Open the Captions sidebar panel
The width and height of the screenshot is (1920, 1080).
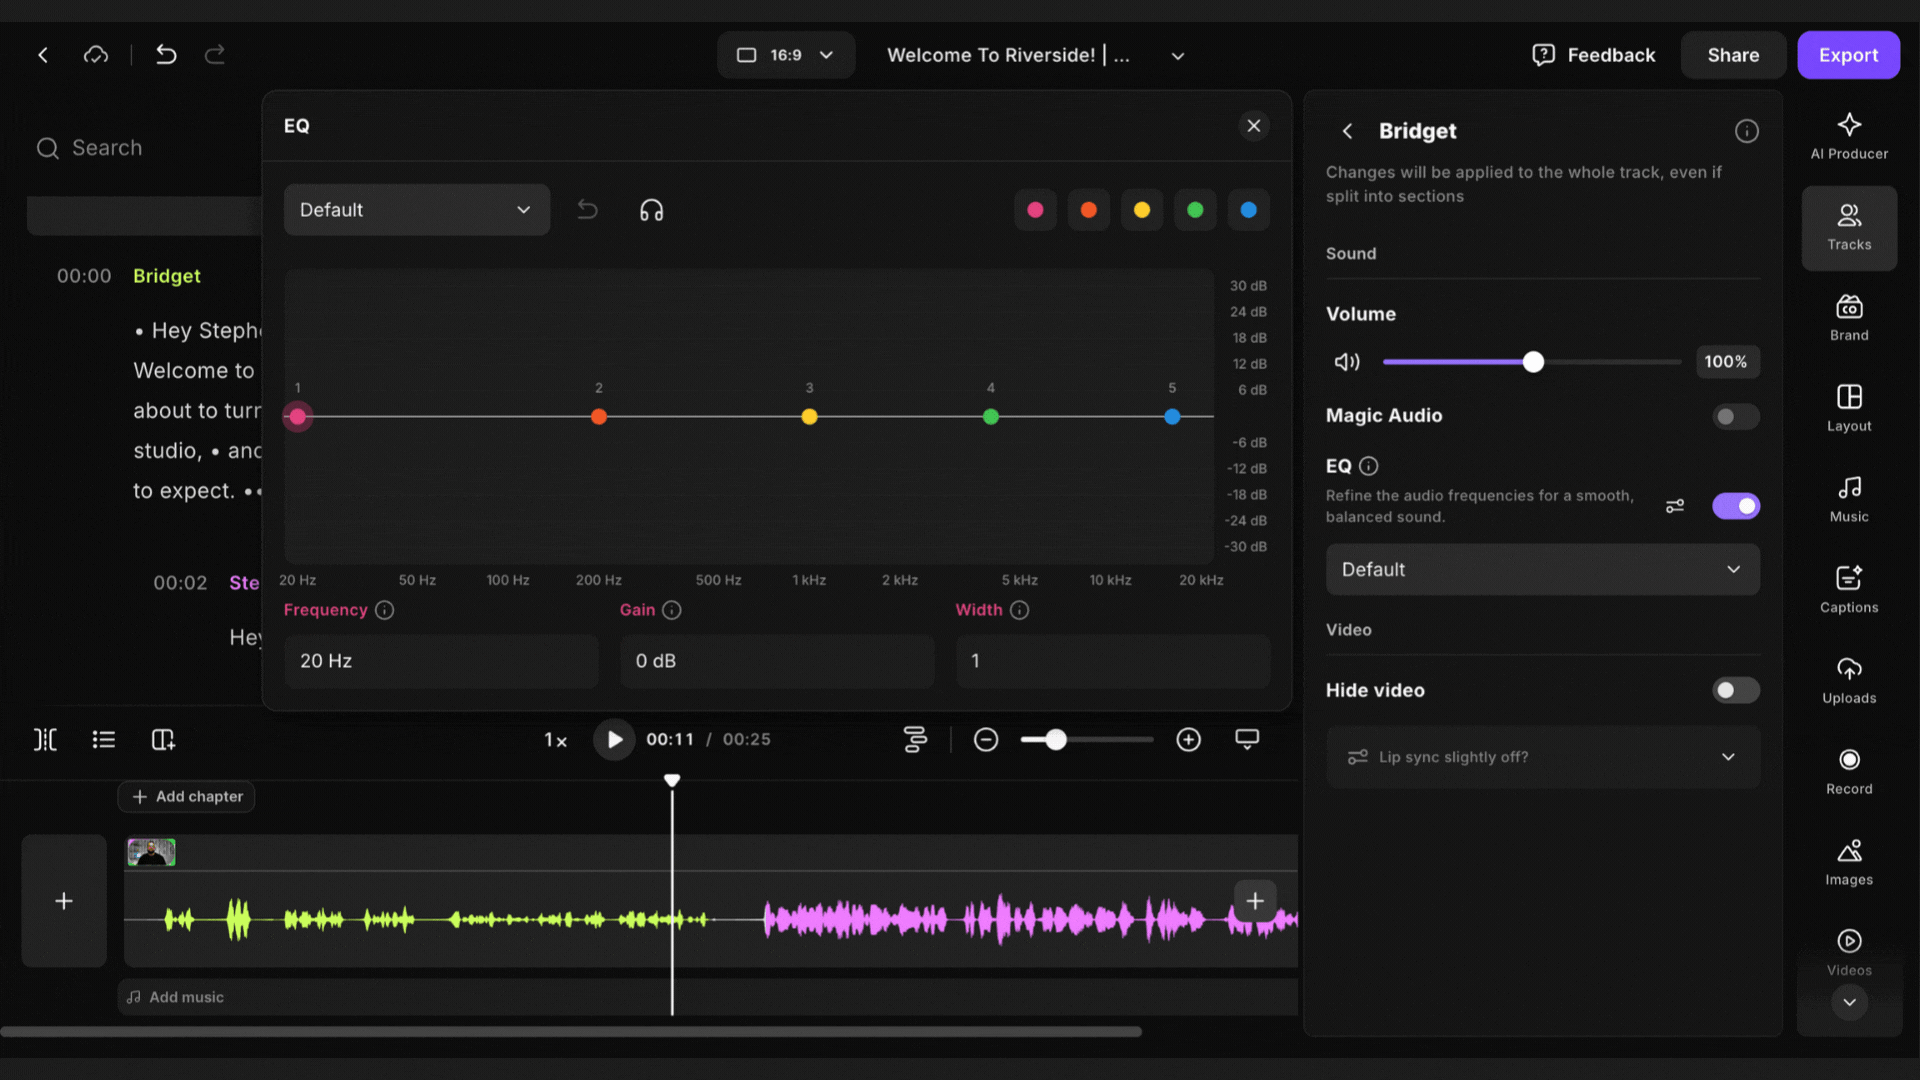point(1848,588)
